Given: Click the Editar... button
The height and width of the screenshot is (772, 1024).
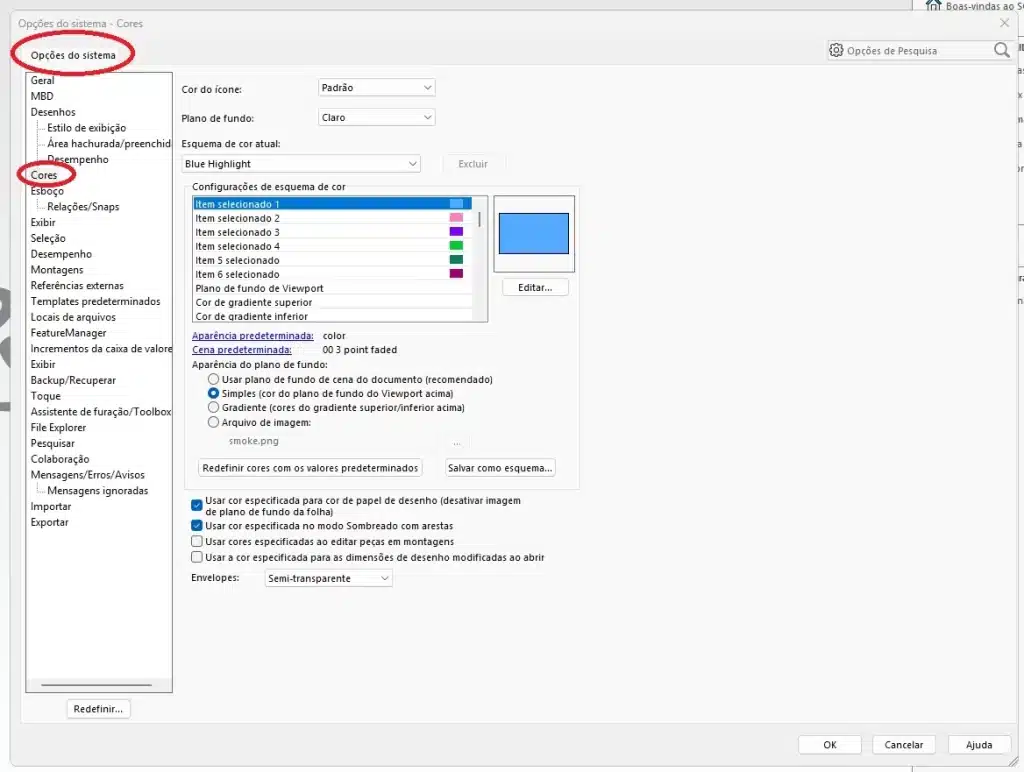Looking at the screenshot, I should (535, 287).
